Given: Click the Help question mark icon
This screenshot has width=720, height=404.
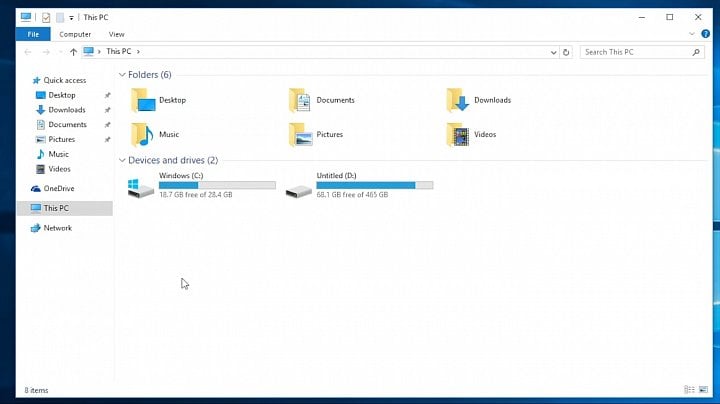Looking at the screenshot, I should coord(705,34).
